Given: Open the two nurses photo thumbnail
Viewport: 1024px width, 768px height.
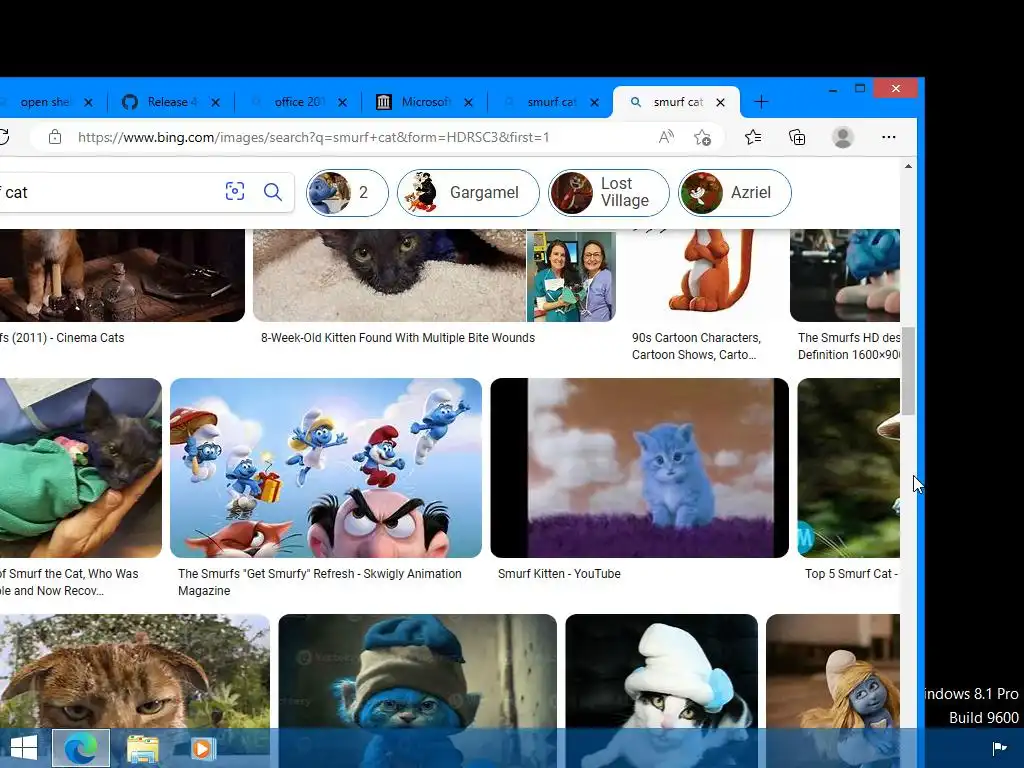Looking at the screenshot, I should point(571,275).
